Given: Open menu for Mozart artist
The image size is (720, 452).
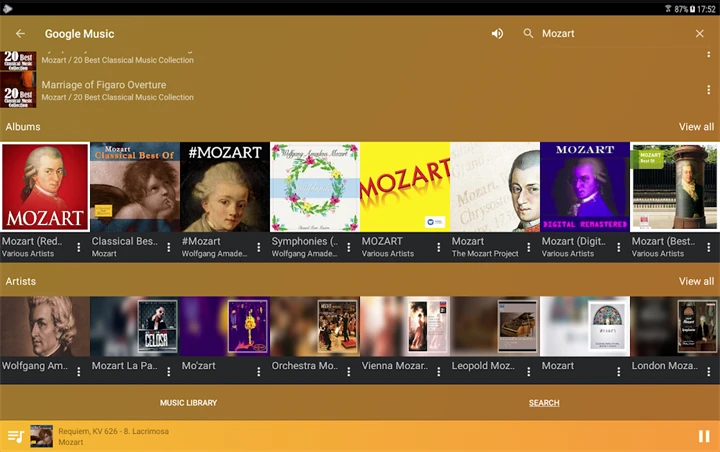Looking at the screenshot, I should 619,372.
